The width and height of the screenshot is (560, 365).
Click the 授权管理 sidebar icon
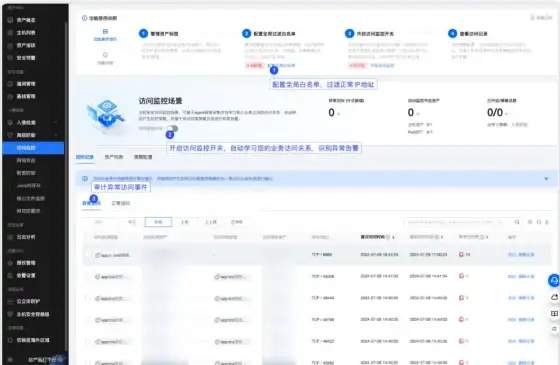coord(10,263)
